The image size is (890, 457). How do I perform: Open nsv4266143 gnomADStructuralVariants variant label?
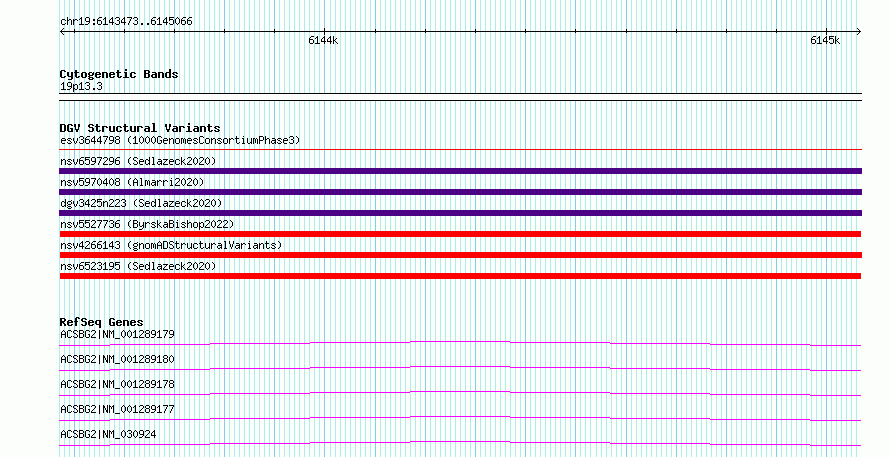coord(171,245)
